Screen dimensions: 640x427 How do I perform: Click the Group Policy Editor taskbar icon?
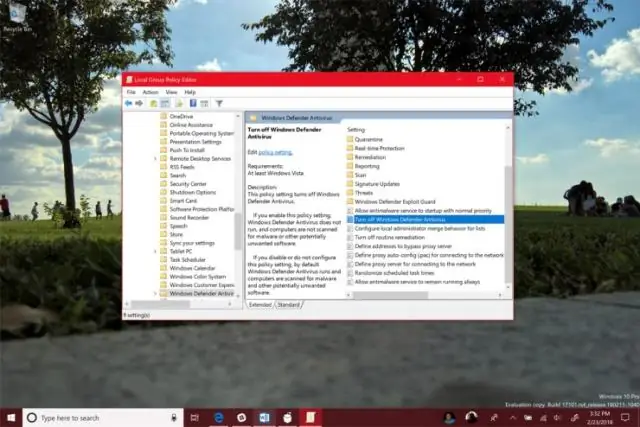coord(310,418)
